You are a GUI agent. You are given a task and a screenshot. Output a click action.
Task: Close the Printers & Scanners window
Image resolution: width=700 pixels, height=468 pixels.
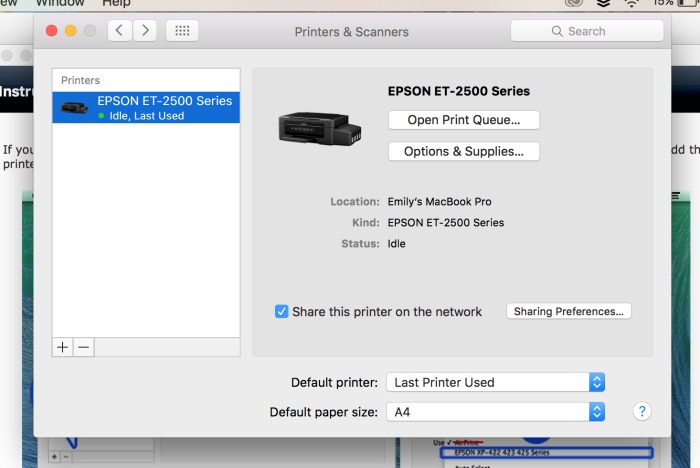(x=52, y=31)
